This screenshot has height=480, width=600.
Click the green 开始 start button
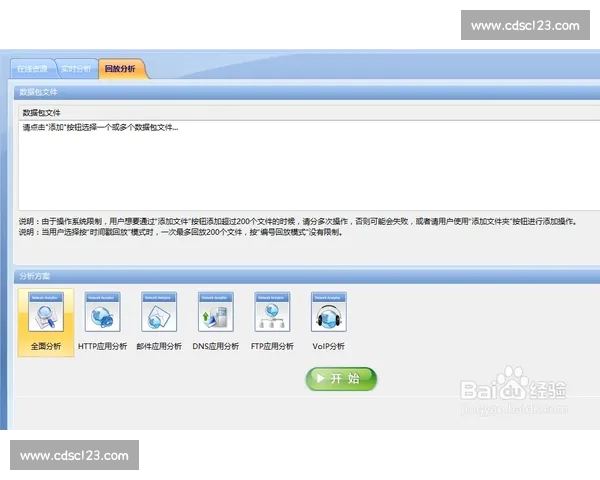point(341,379)
